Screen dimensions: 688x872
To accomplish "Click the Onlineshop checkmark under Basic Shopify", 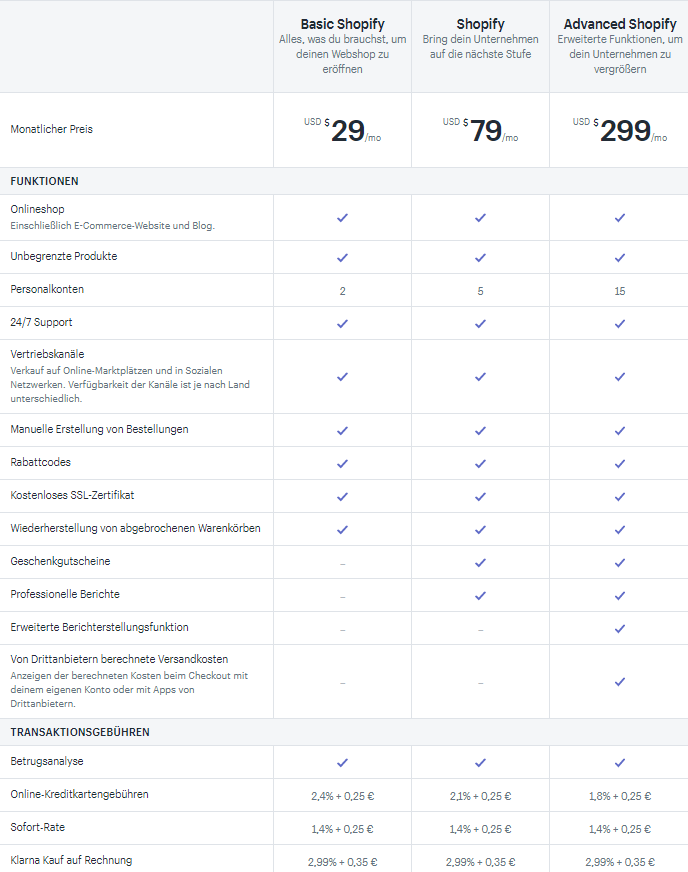I will 343,218.
